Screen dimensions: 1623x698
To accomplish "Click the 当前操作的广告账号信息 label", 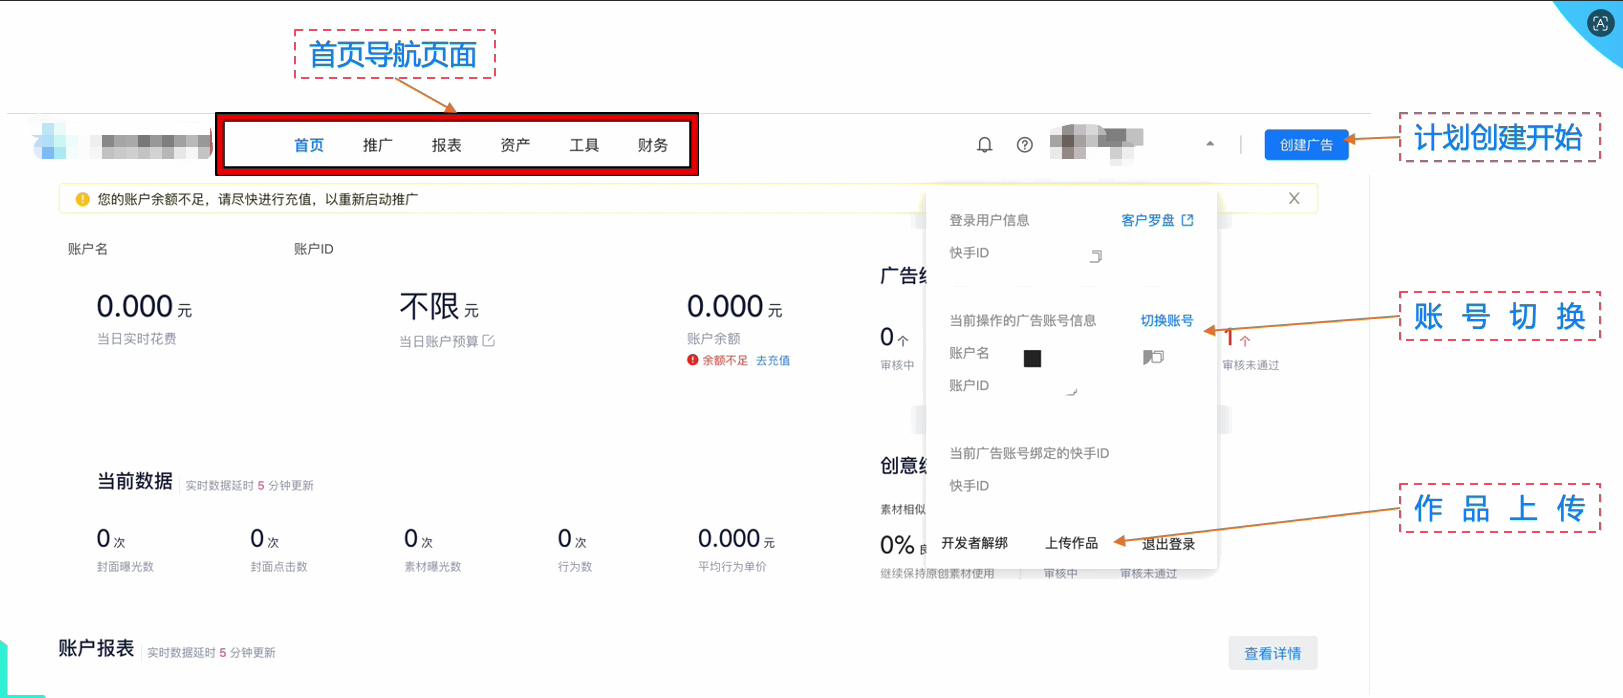I will (1022, 321).
